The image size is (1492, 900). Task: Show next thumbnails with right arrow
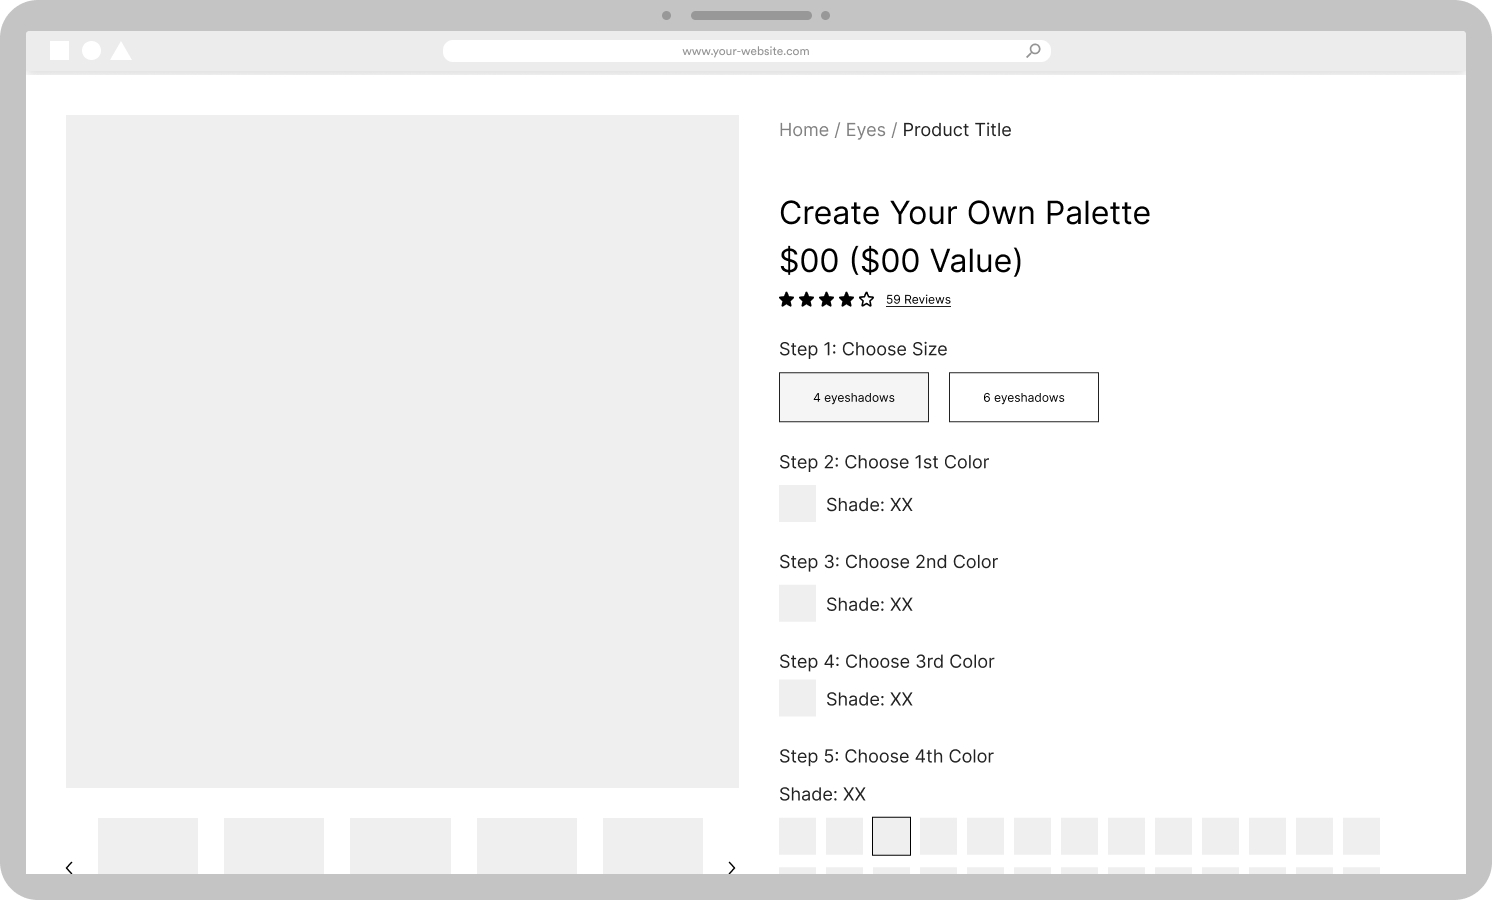732,867
